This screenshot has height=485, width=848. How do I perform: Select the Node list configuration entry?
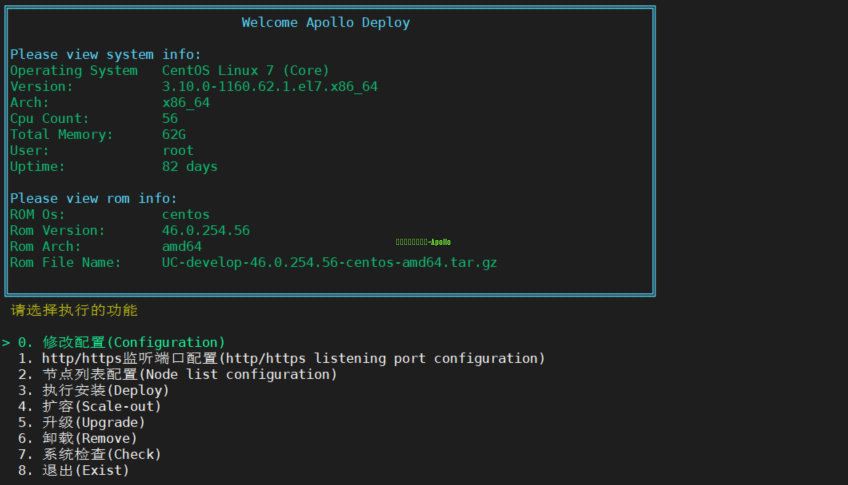[178, 374]
